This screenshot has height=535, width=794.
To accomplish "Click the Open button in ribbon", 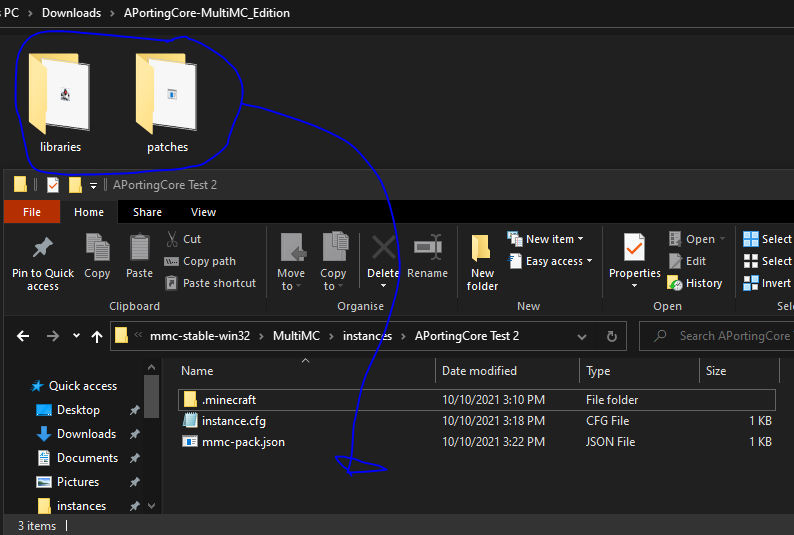I will (696, 239).
